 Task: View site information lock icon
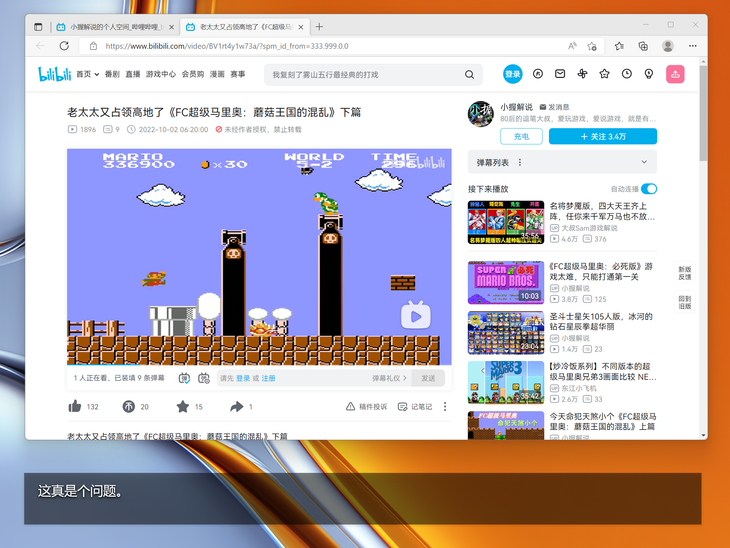click(x=93, y=46)
